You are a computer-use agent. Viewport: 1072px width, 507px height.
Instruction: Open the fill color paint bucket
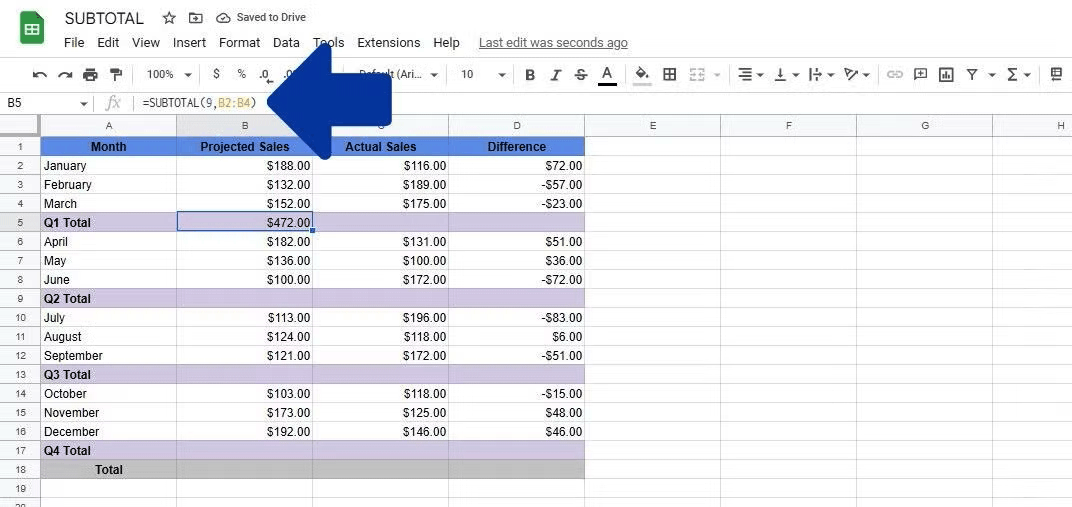coord(642,74)
